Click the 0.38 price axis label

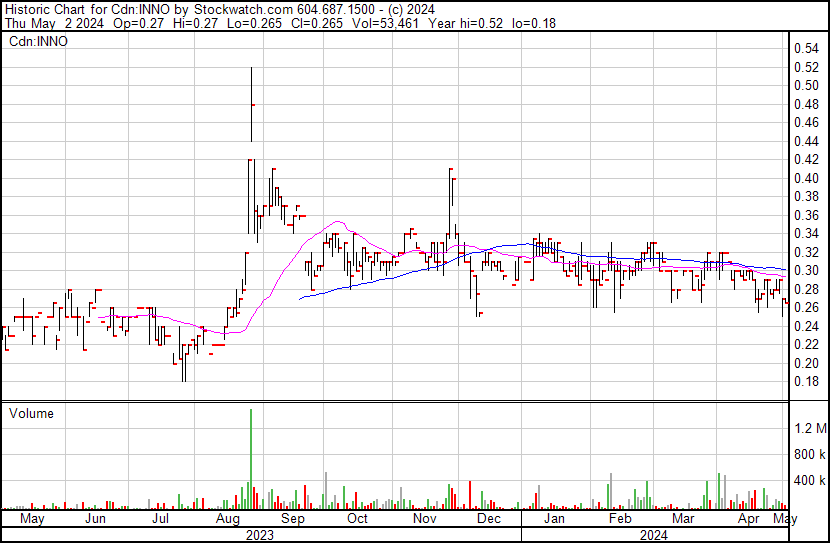point(806,197)
